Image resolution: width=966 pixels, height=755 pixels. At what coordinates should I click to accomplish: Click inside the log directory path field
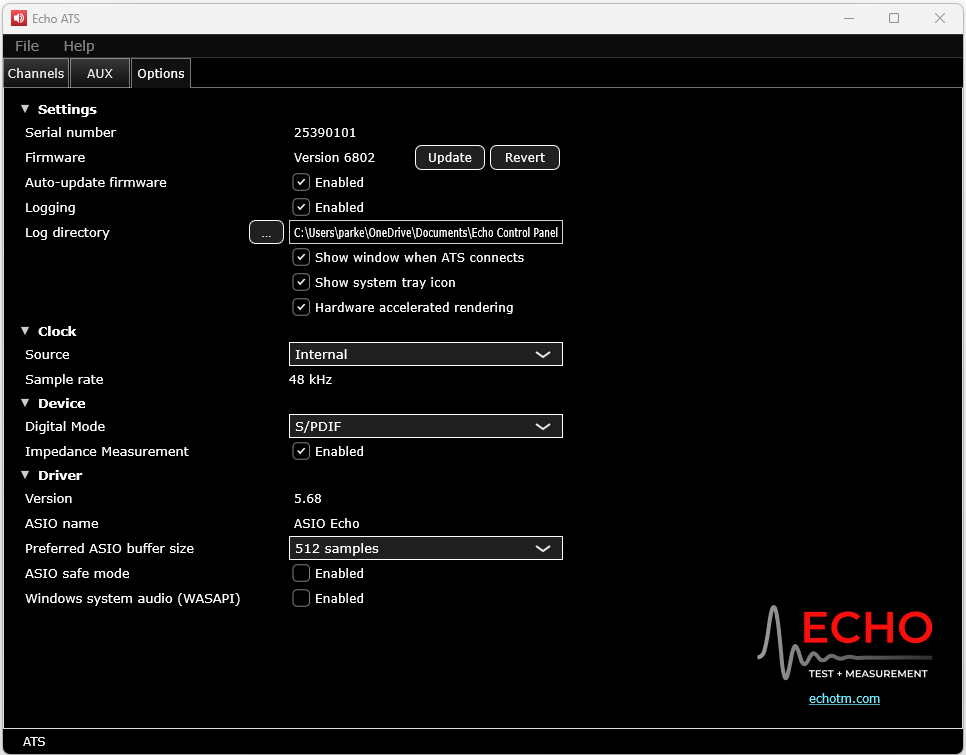pos(425,232)
